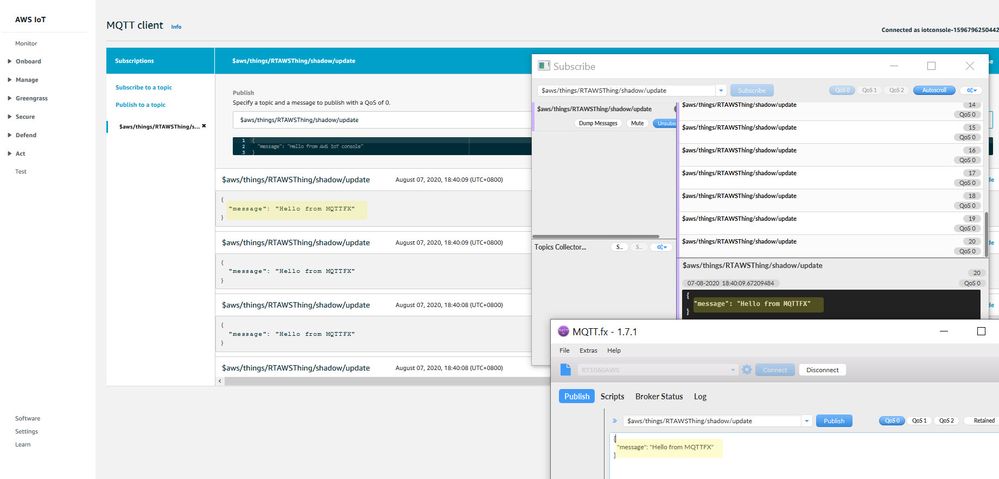Click the Disconnect button in MQTT.fx

[823, 369]
